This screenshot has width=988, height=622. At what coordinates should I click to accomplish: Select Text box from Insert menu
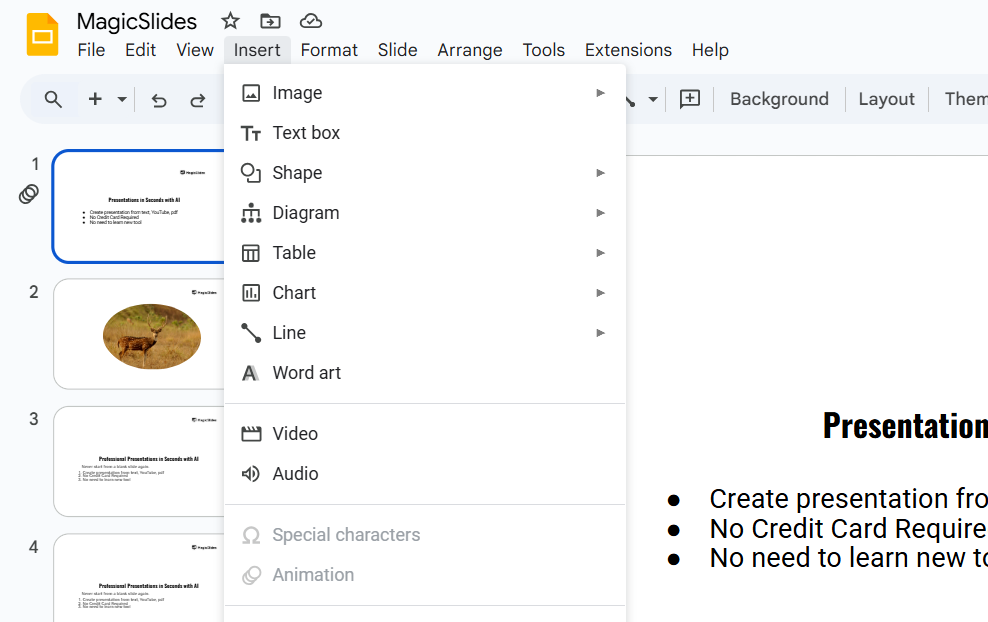point(306,133)
